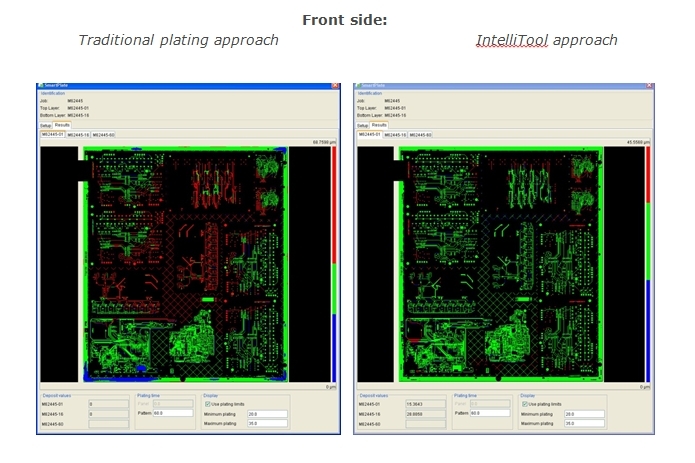Select M62445-01 layer tab in IntelliTool window
Screen dimensions: 695x463
pos(370,134)
